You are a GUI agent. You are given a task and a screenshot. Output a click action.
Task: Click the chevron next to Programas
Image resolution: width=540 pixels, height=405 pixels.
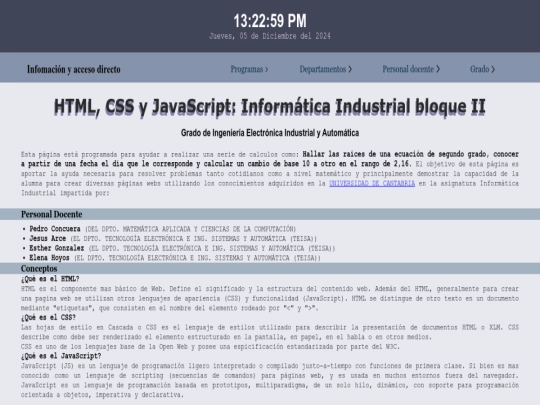click(267, 70)
